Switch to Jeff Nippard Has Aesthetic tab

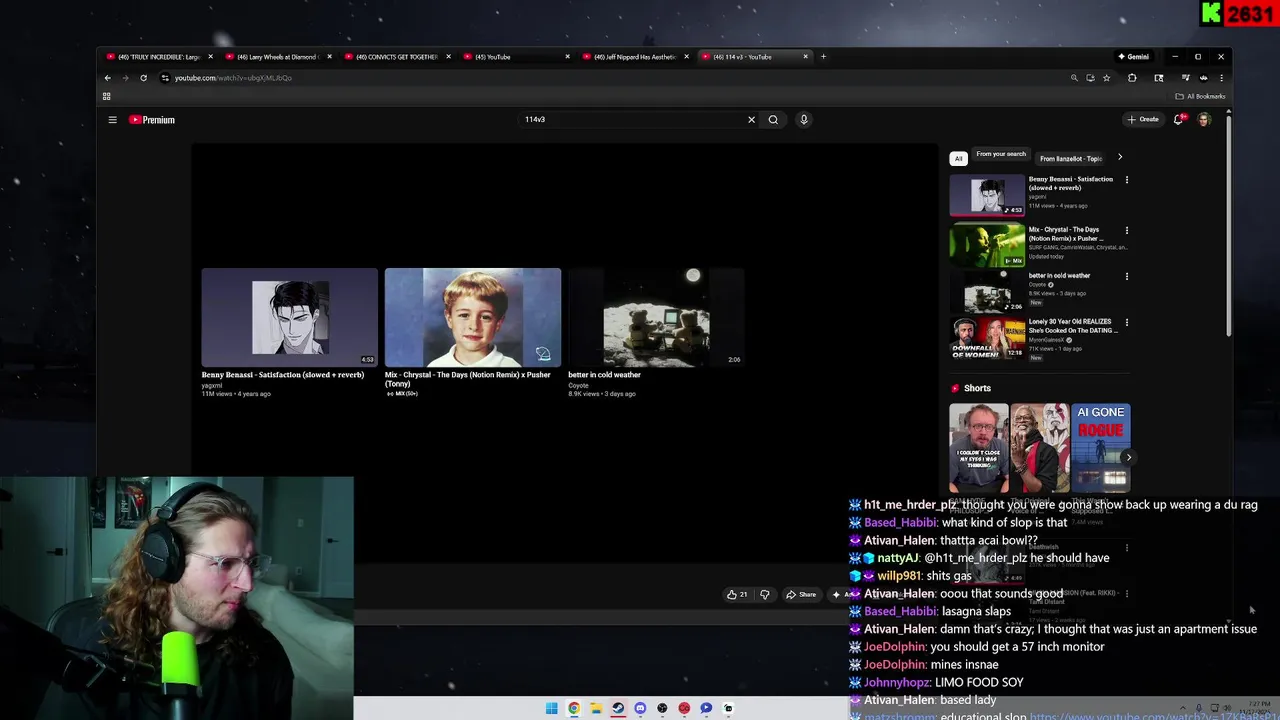click(635, 57)
